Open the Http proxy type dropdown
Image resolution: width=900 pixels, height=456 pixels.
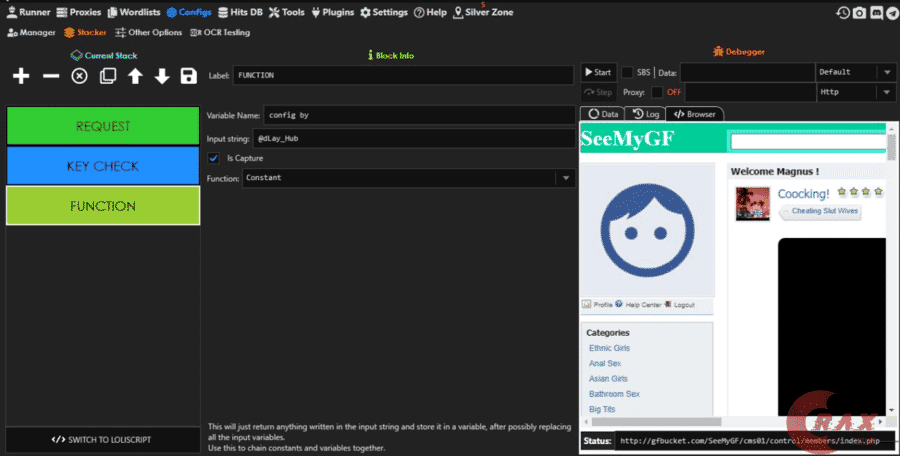pos(855,92)
